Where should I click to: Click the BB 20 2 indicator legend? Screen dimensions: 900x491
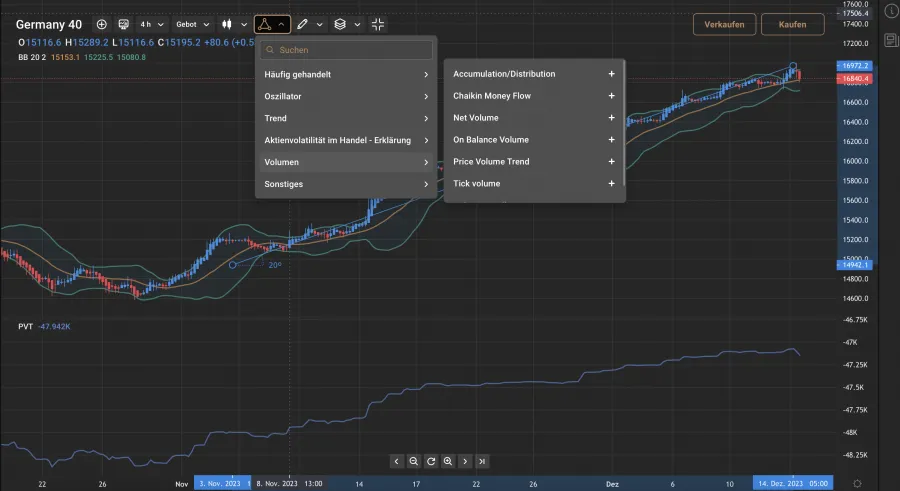(32, 57)
